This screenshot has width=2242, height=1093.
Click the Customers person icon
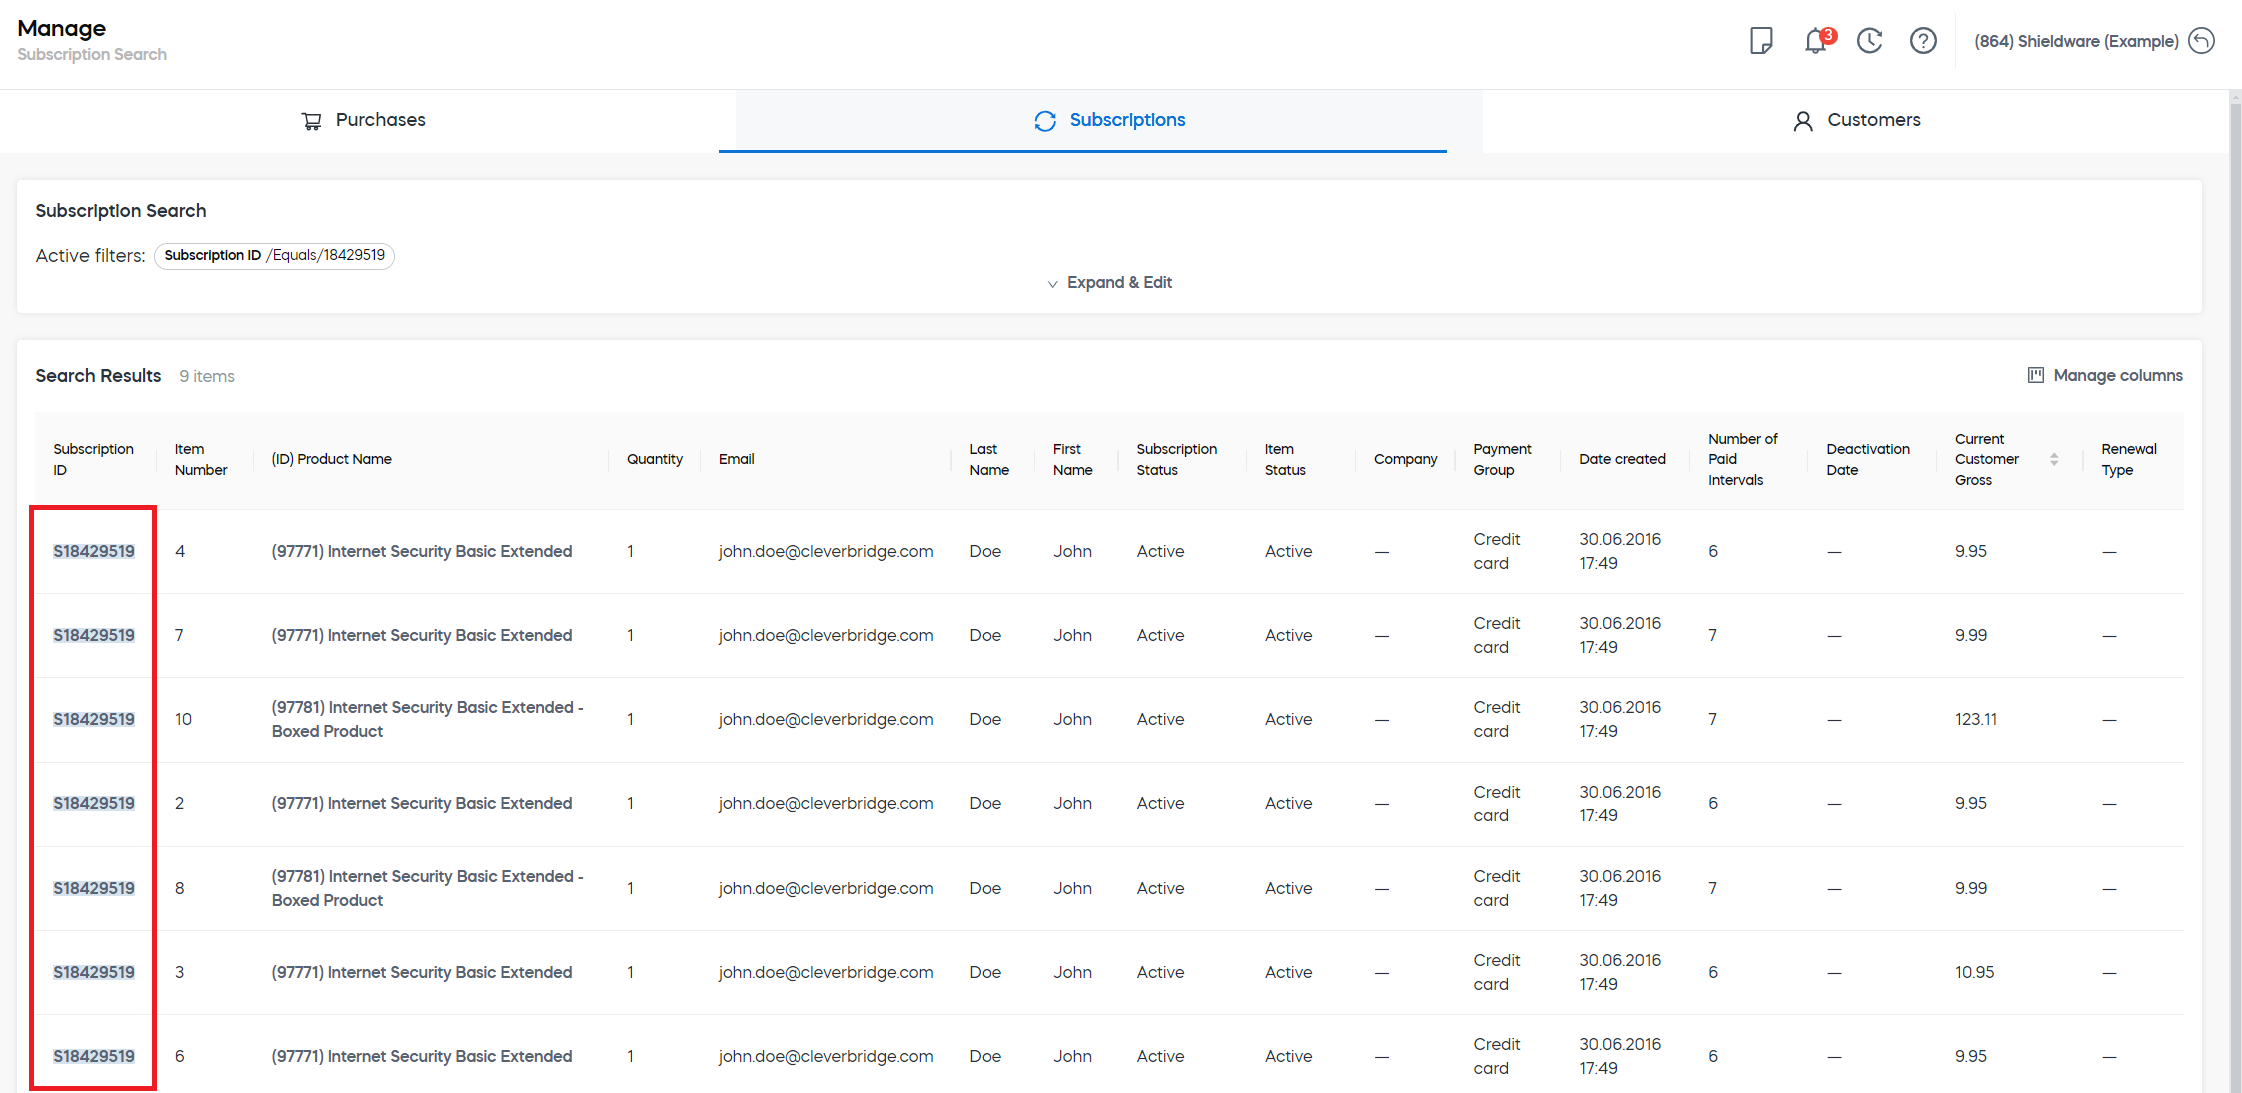click(1803, 121)
